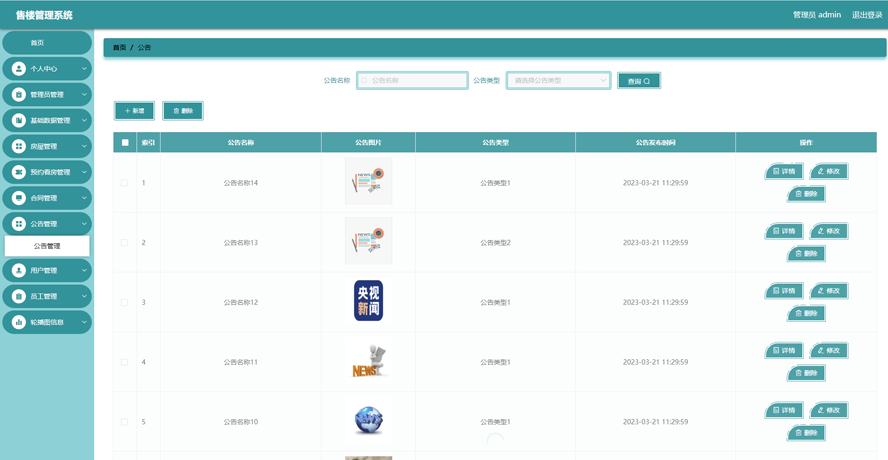This screenshot has height=460, width=888.
Task: Click the 公告类型2 cell
Action: tap(496, 242)
